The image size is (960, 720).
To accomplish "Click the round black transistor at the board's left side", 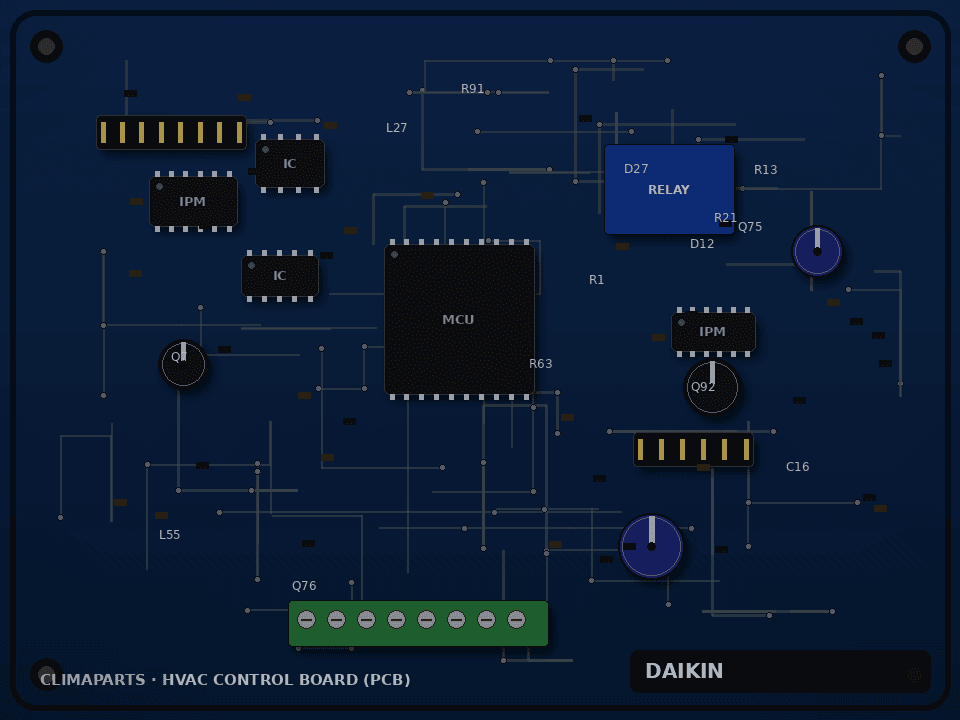I will (x=183, y=364).
